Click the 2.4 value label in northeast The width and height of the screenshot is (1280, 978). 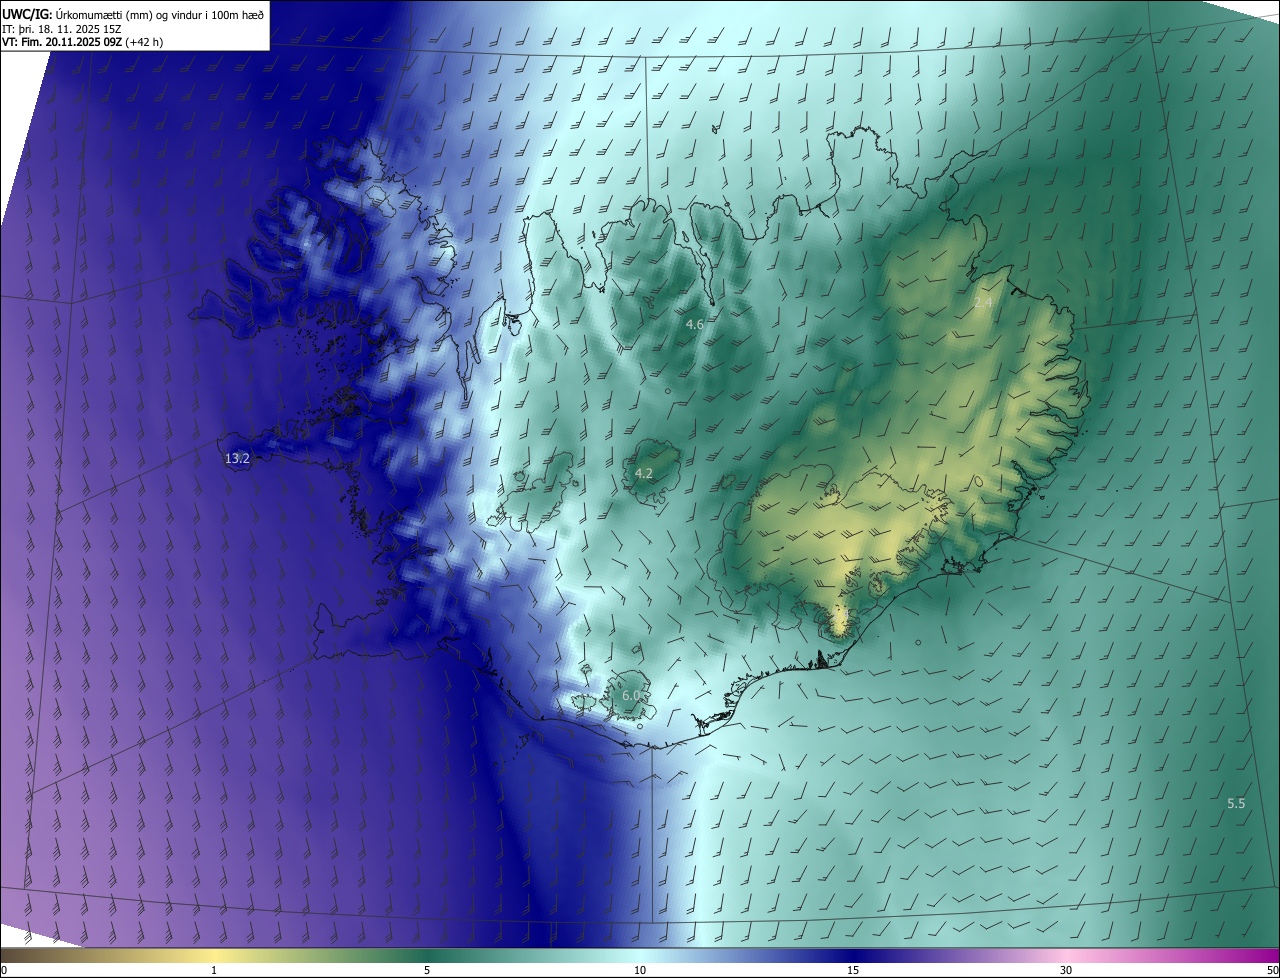(983, 302)
